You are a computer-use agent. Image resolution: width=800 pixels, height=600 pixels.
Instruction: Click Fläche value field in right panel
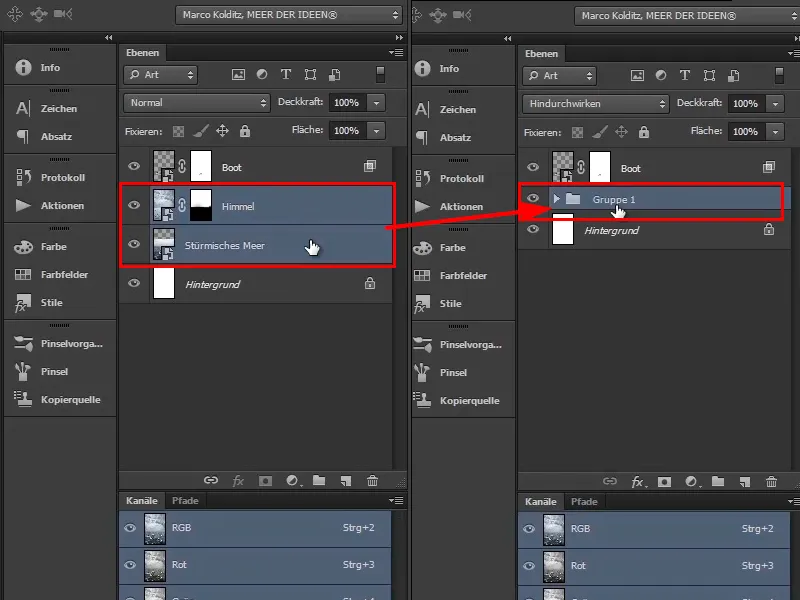[x=746, y=132]
